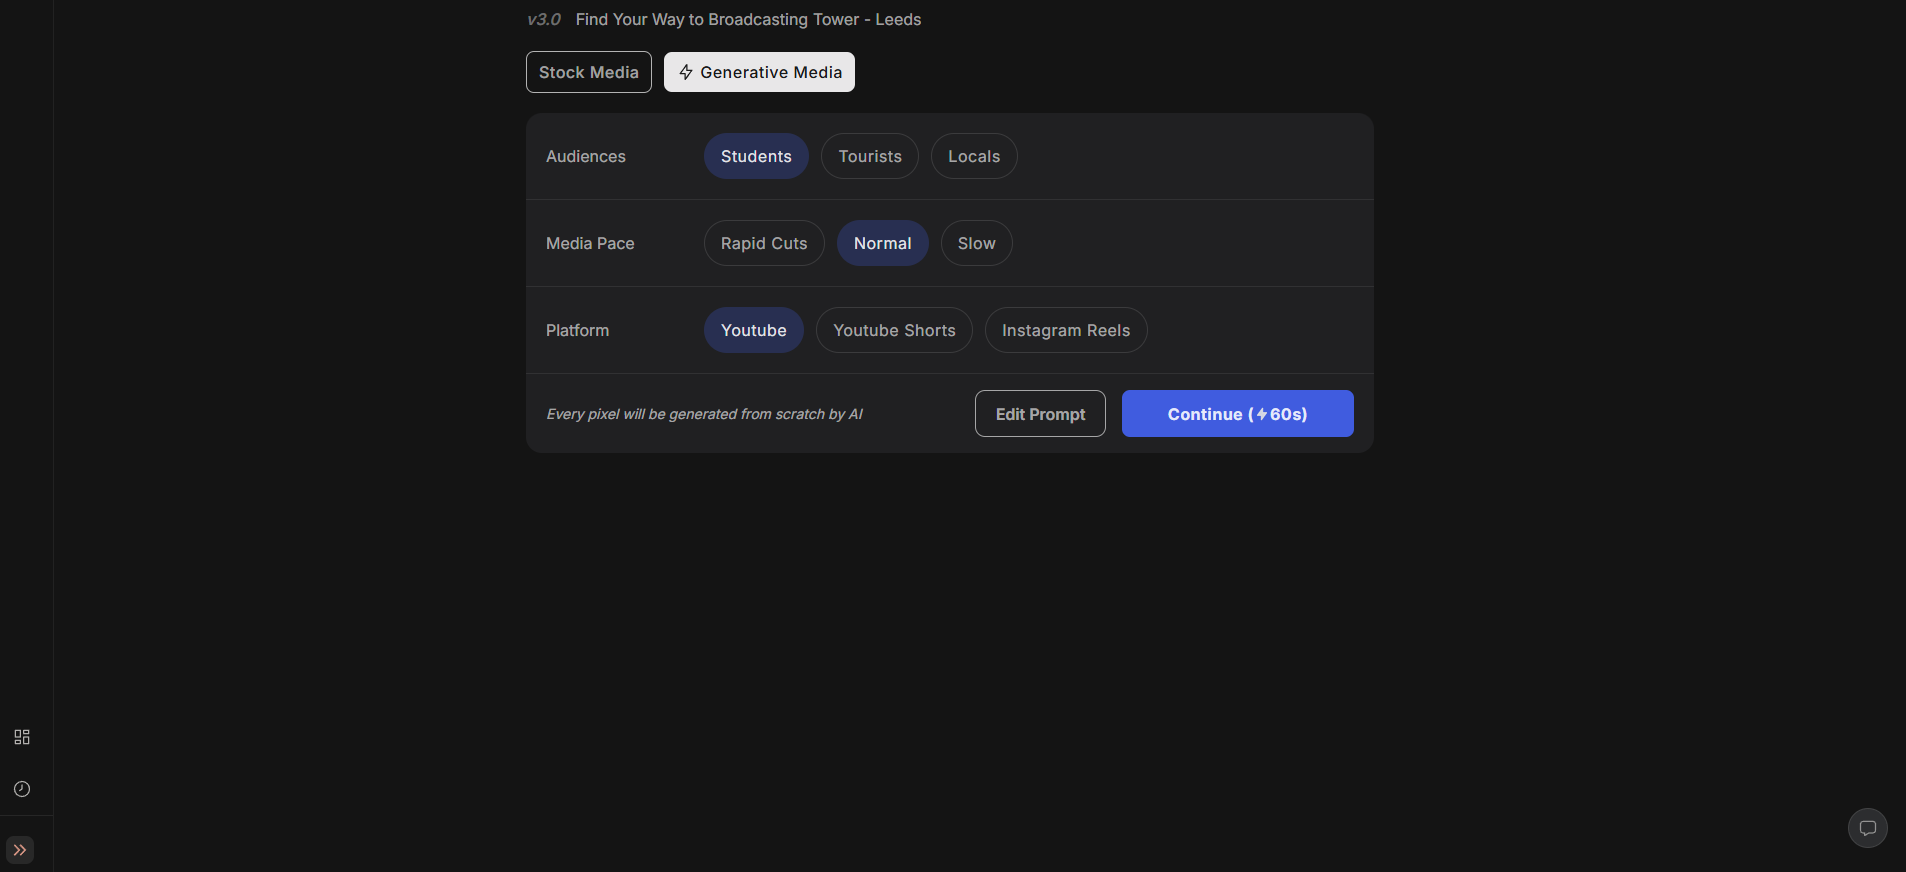Click the Edit Prompt button

pyautogui.click(x=1040, y=414)
